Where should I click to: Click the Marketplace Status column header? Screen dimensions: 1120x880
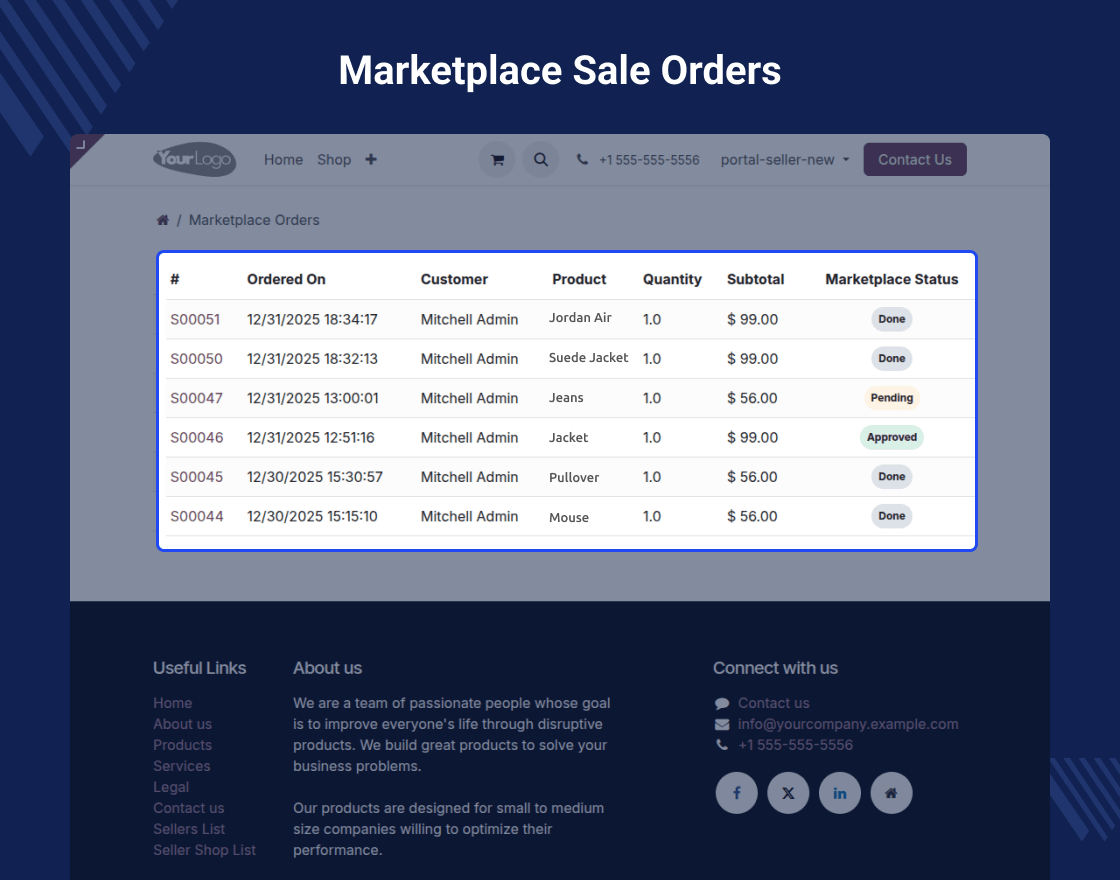(891, 279)
